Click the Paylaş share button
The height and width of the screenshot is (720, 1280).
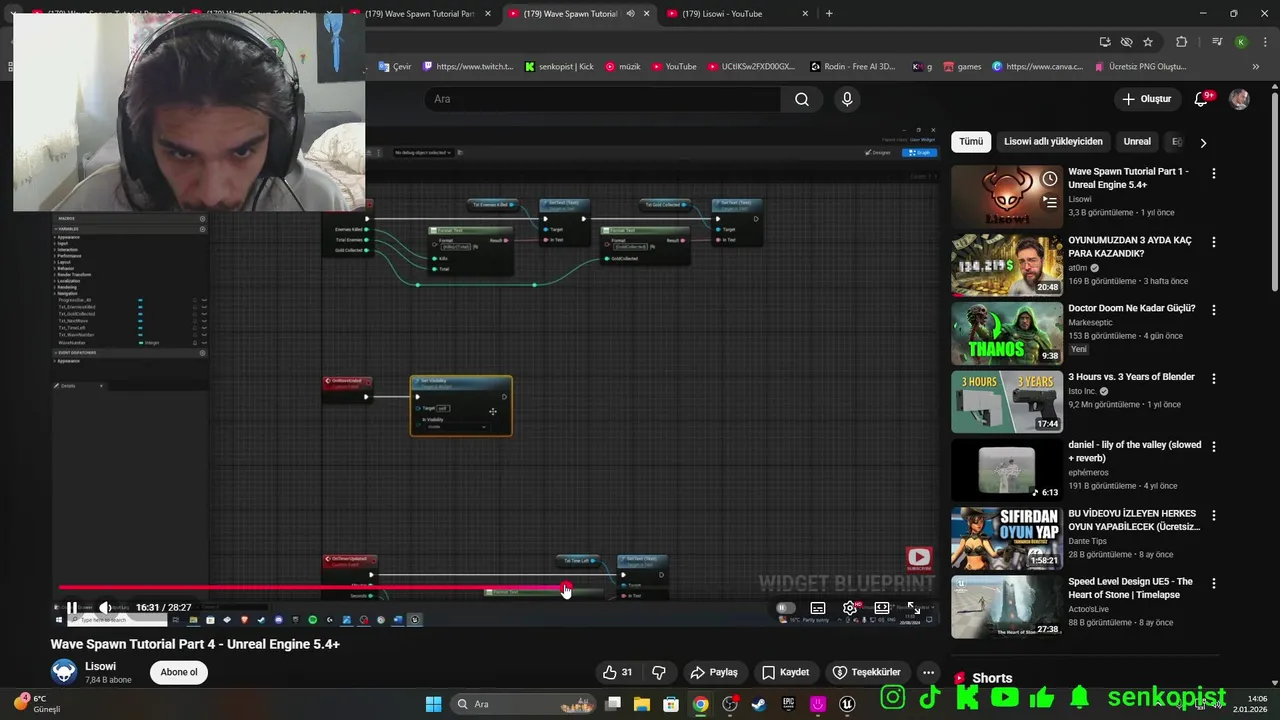coord(714,672)
